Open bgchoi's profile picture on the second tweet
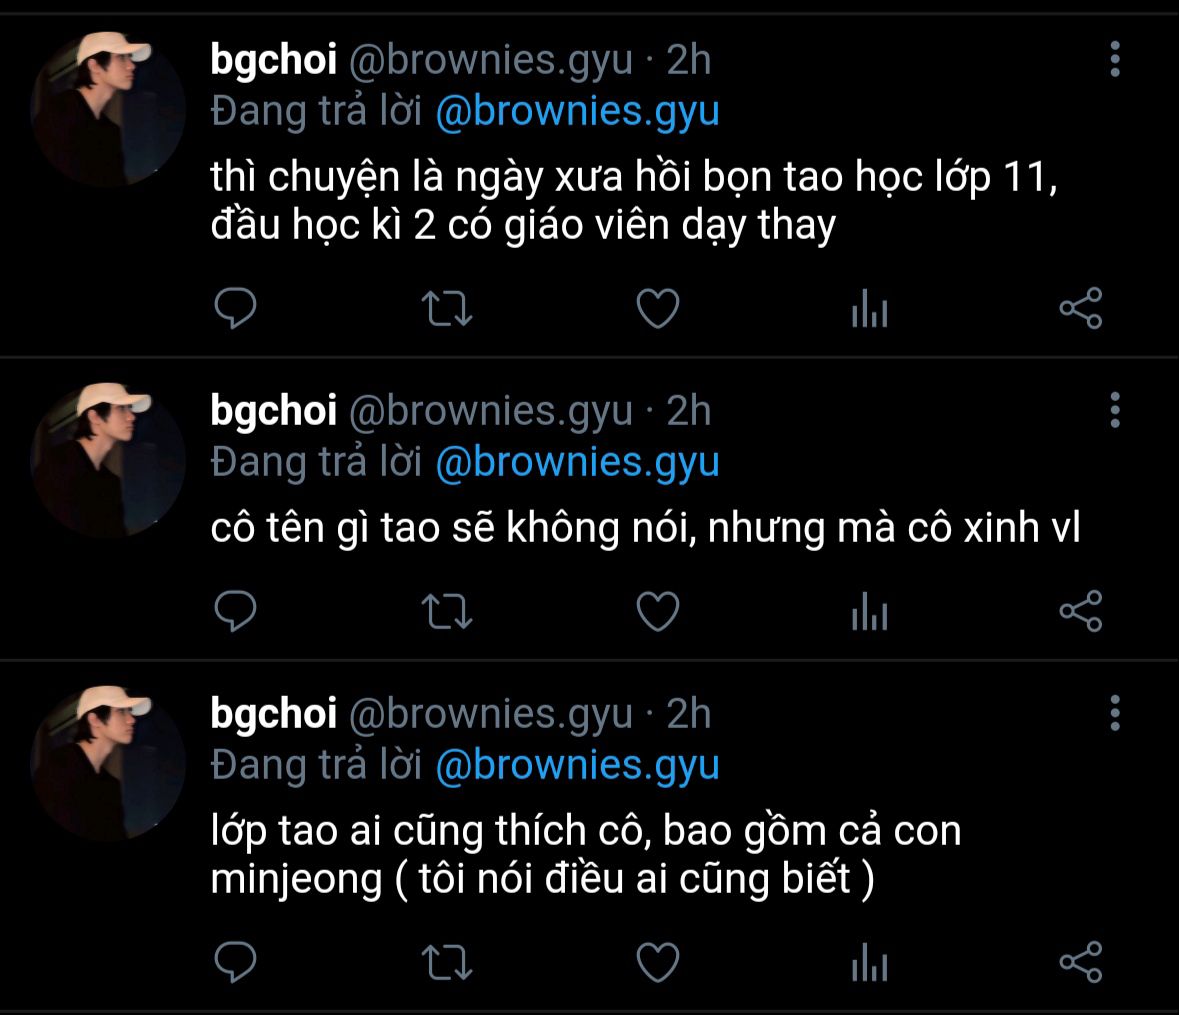Viewport: 1179px width, 1015px height. pos(108,460)
